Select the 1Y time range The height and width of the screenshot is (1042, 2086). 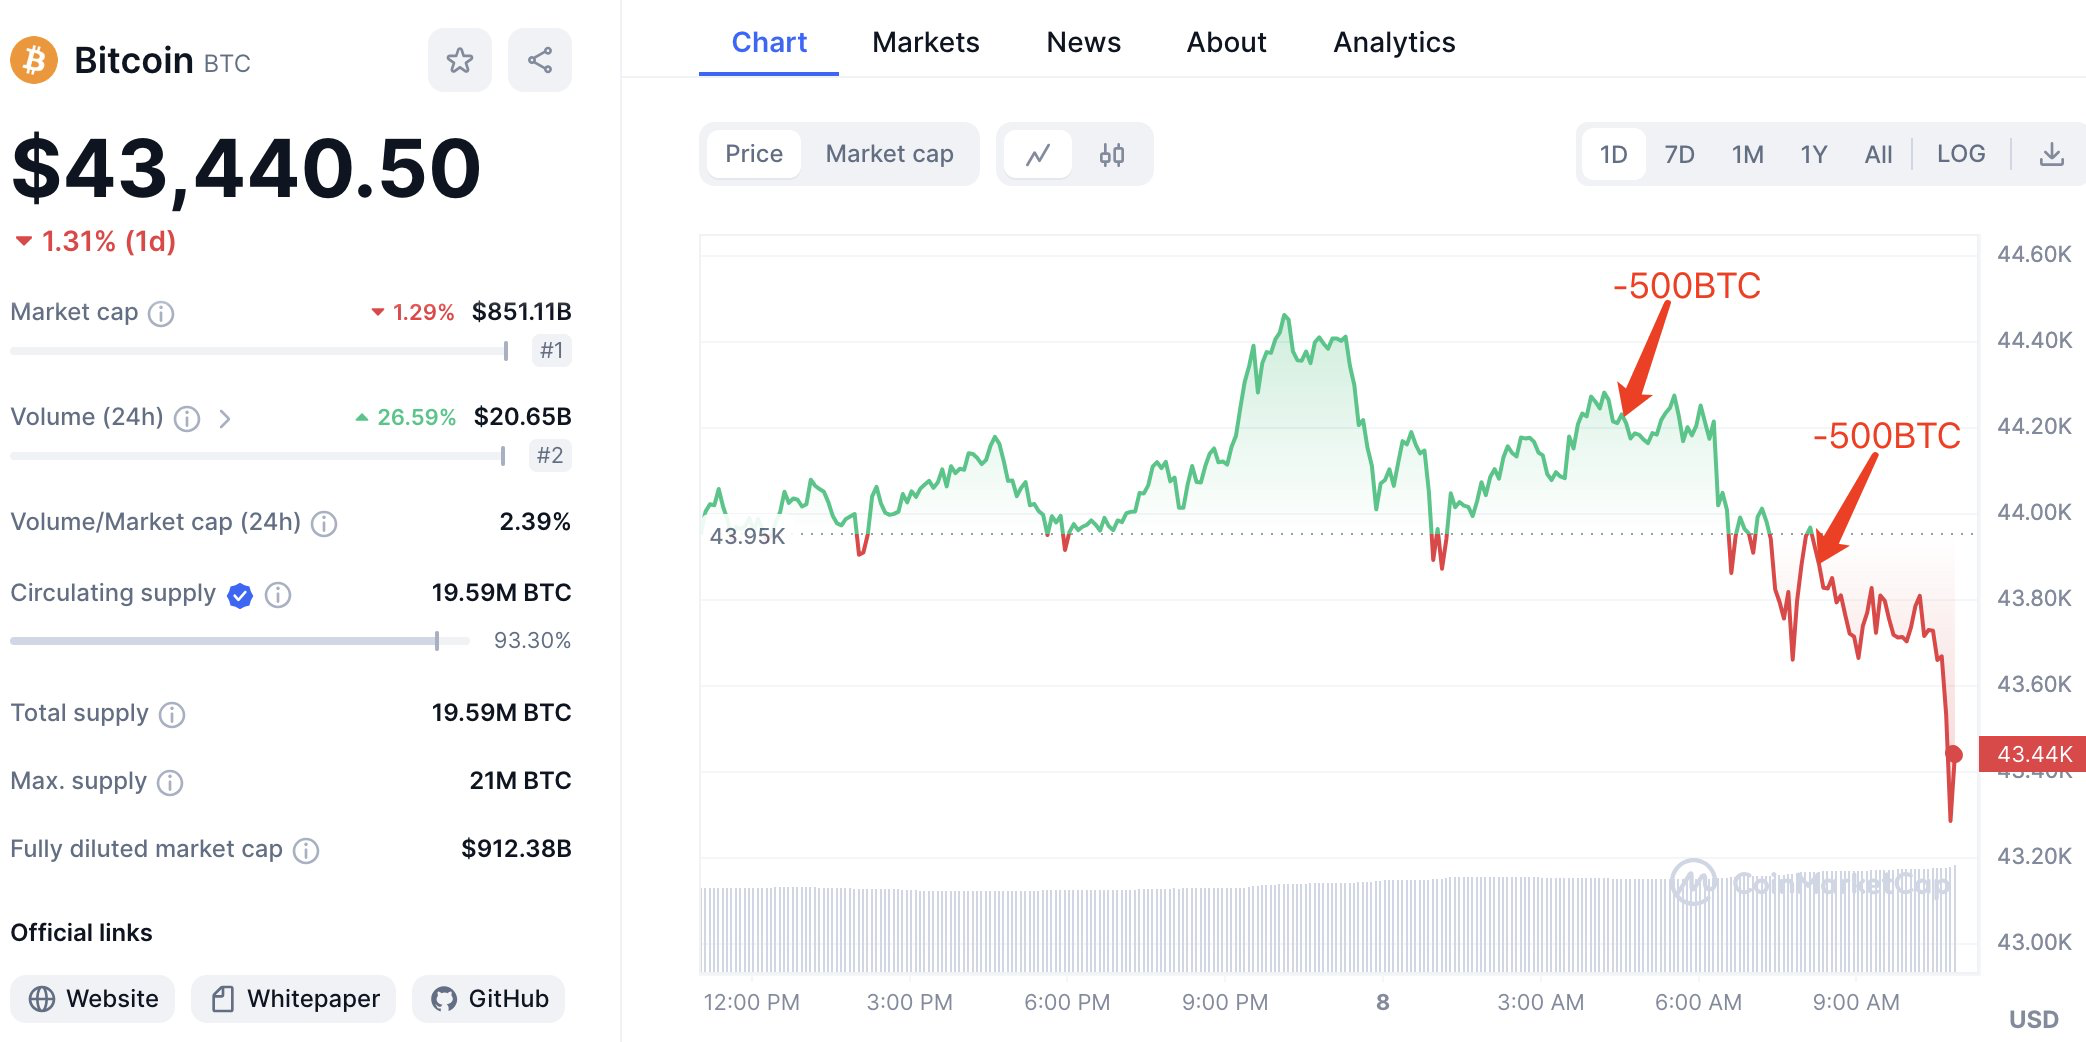click(1813, 154)
